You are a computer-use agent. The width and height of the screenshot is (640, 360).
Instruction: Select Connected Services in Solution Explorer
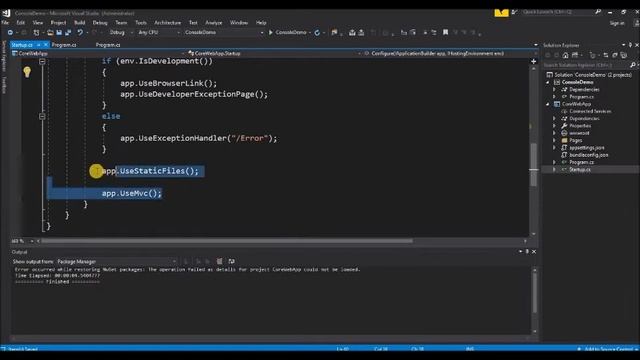[590, 111]
